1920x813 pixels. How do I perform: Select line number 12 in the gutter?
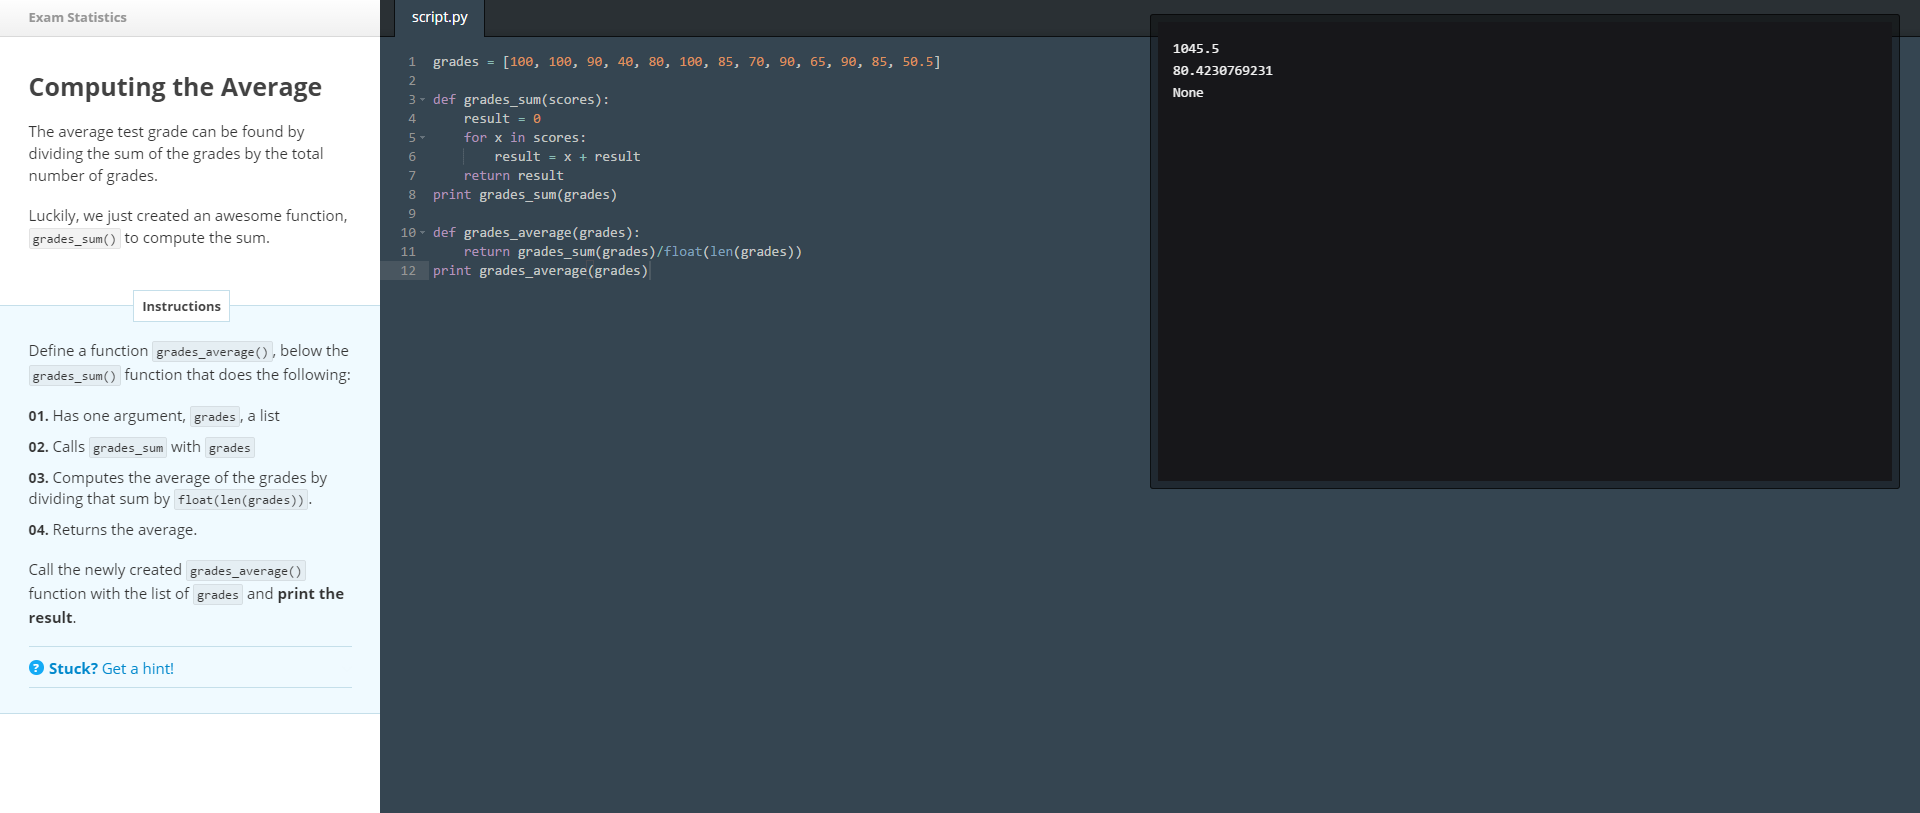(x=408, y=271)
